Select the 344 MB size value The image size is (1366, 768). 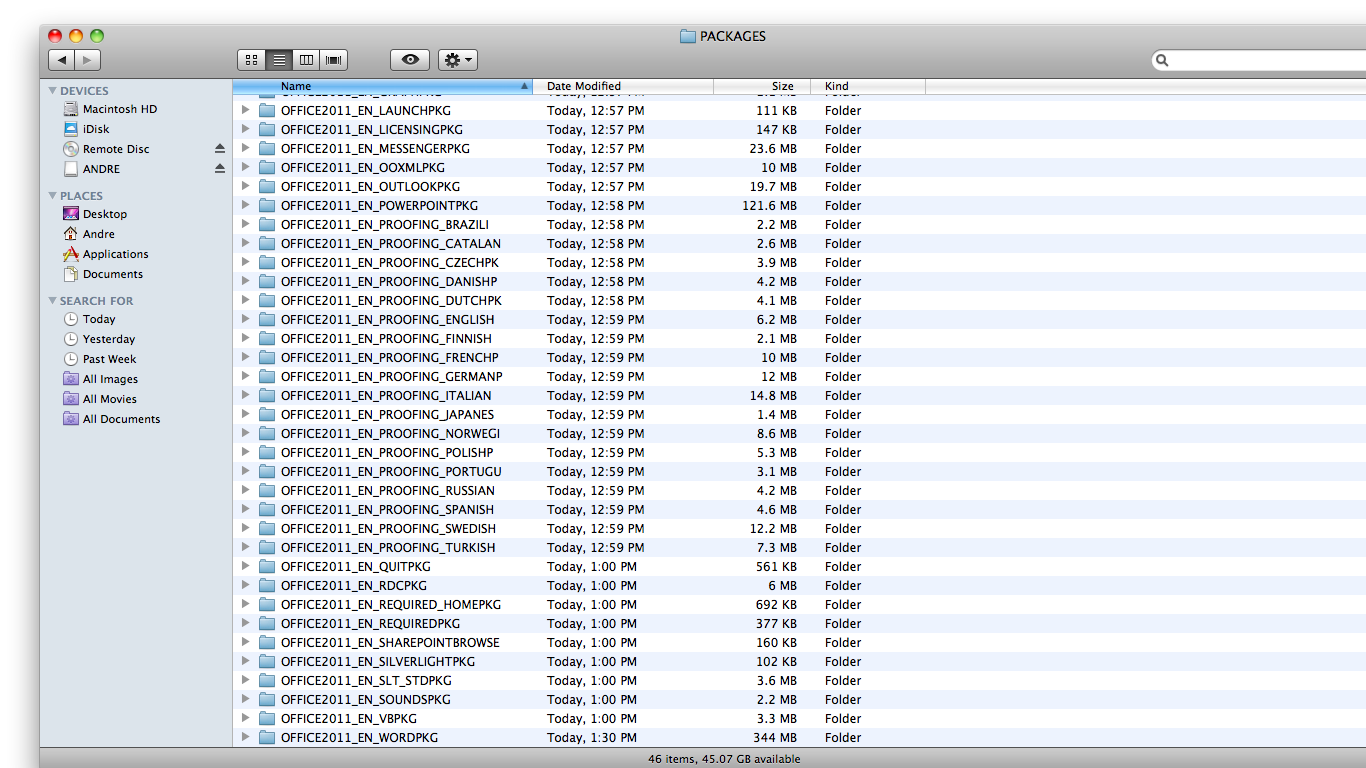pyautogui.click(x=775, y=737)
